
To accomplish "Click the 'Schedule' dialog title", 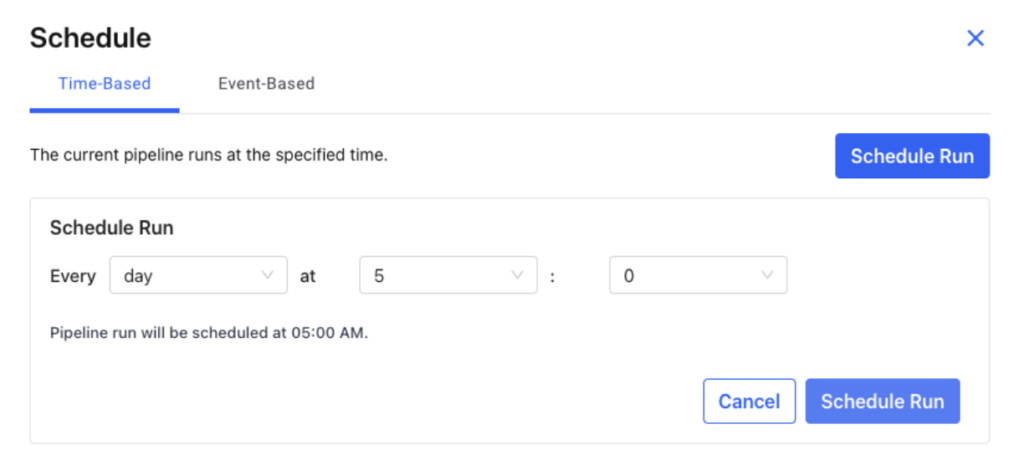I will coord(90,39).
